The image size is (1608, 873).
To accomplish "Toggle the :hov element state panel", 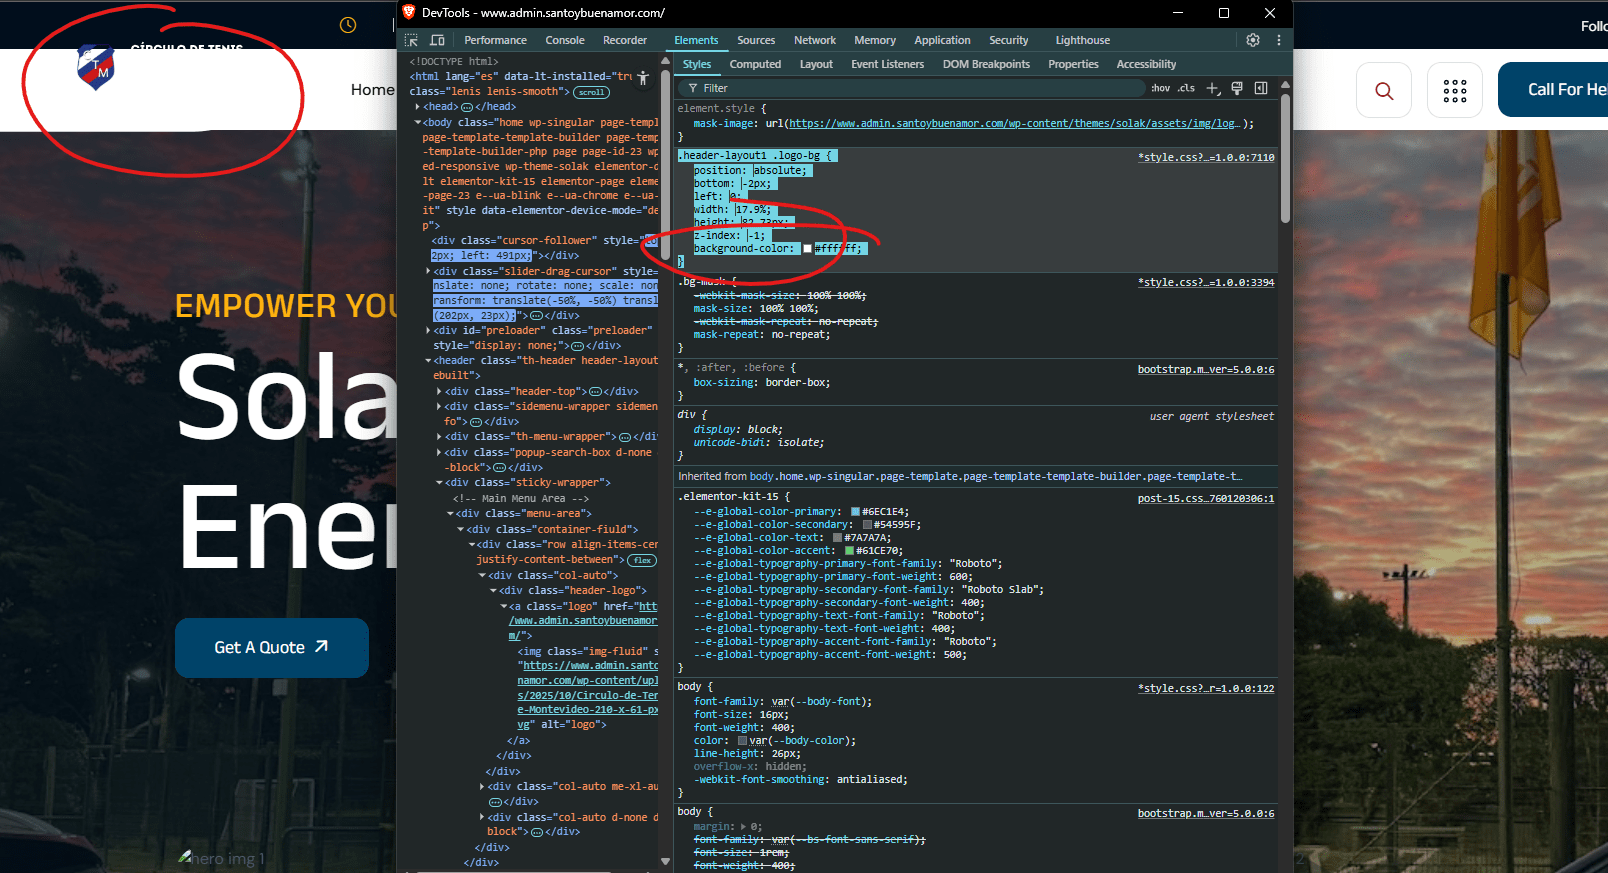I will point(1160,88).
